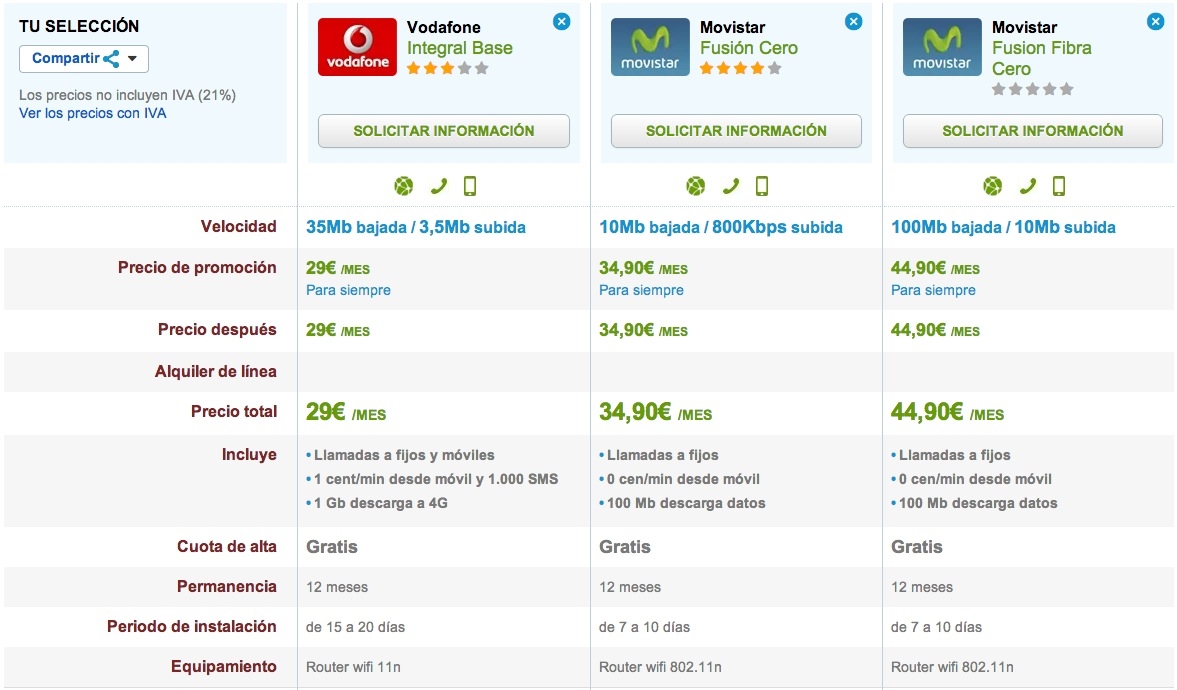Click the Vodafone Precio después 29€ /MES

coord(338,330)
